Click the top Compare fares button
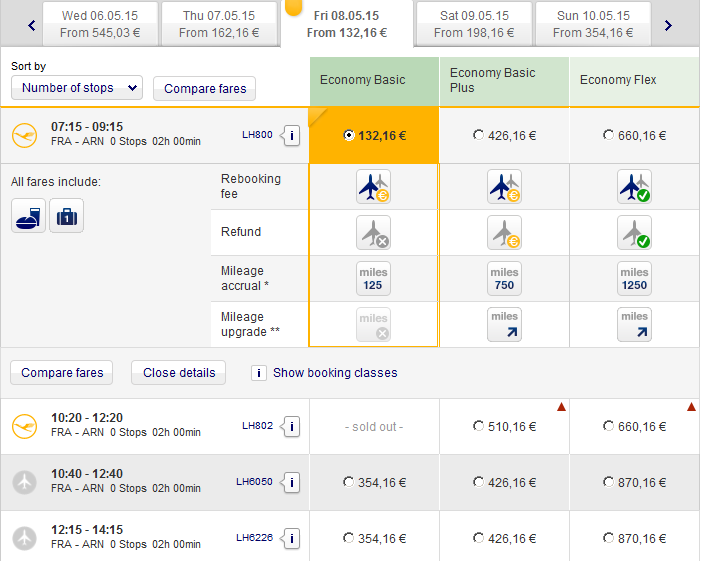 [205, 89]
